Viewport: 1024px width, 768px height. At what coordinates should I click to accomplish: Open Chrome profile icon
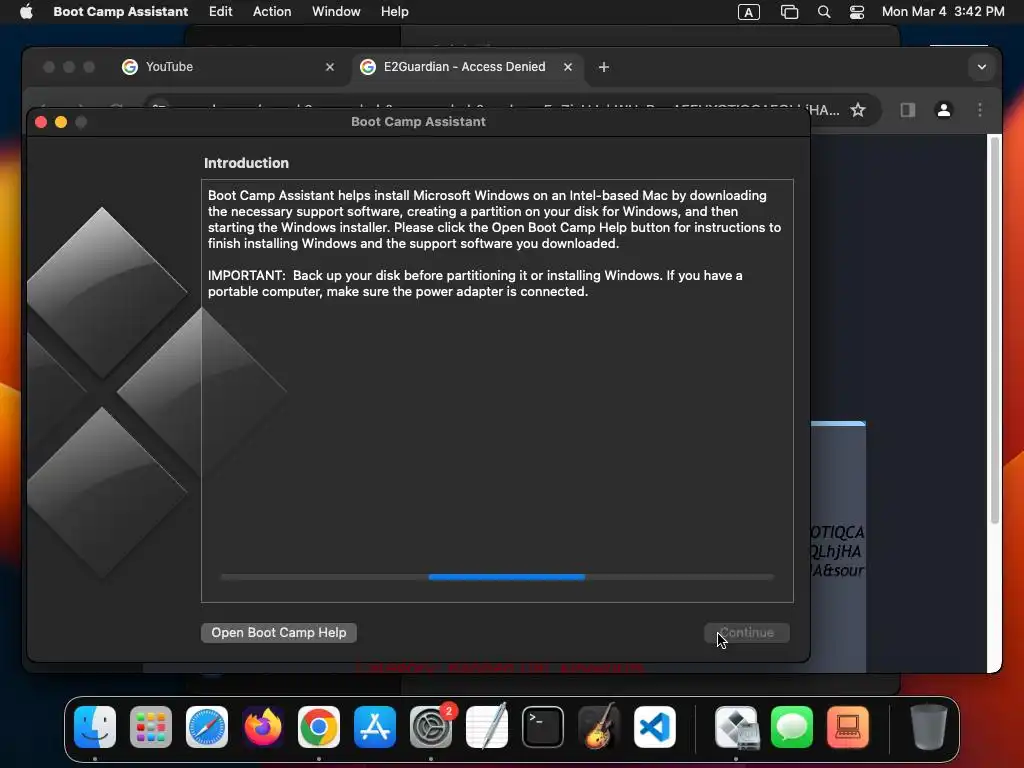(x=943, y=110)
